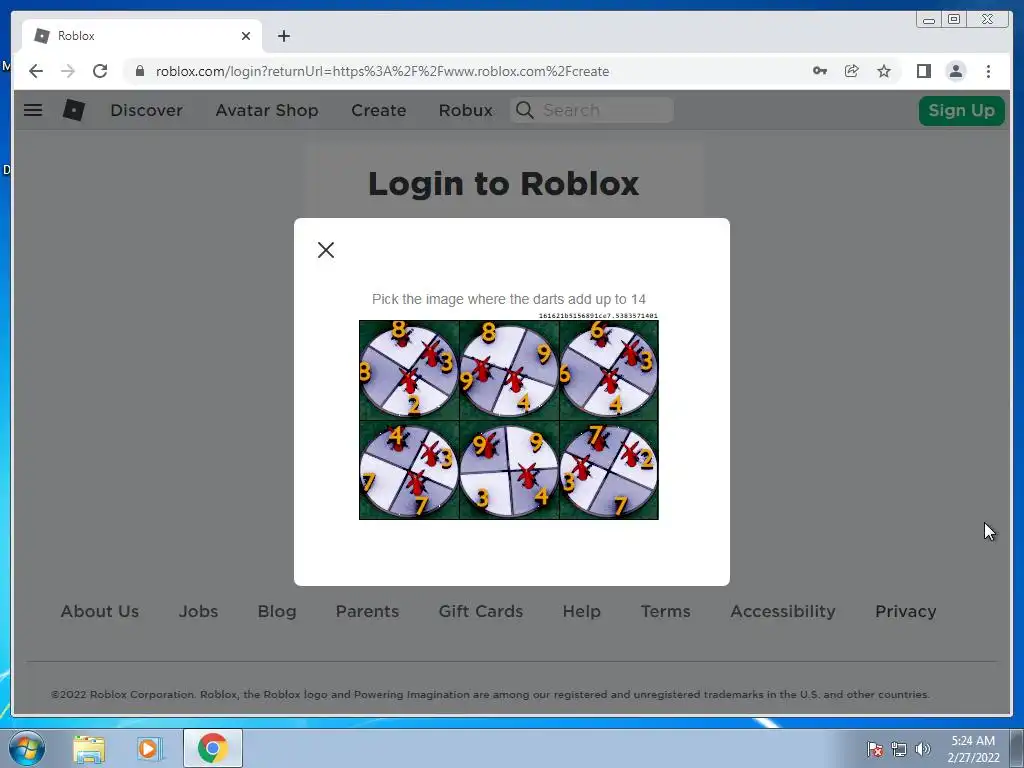This screenshot has width=1024, height=768.
Task: Open the saved passwords key icon
Action: point(820,71)
